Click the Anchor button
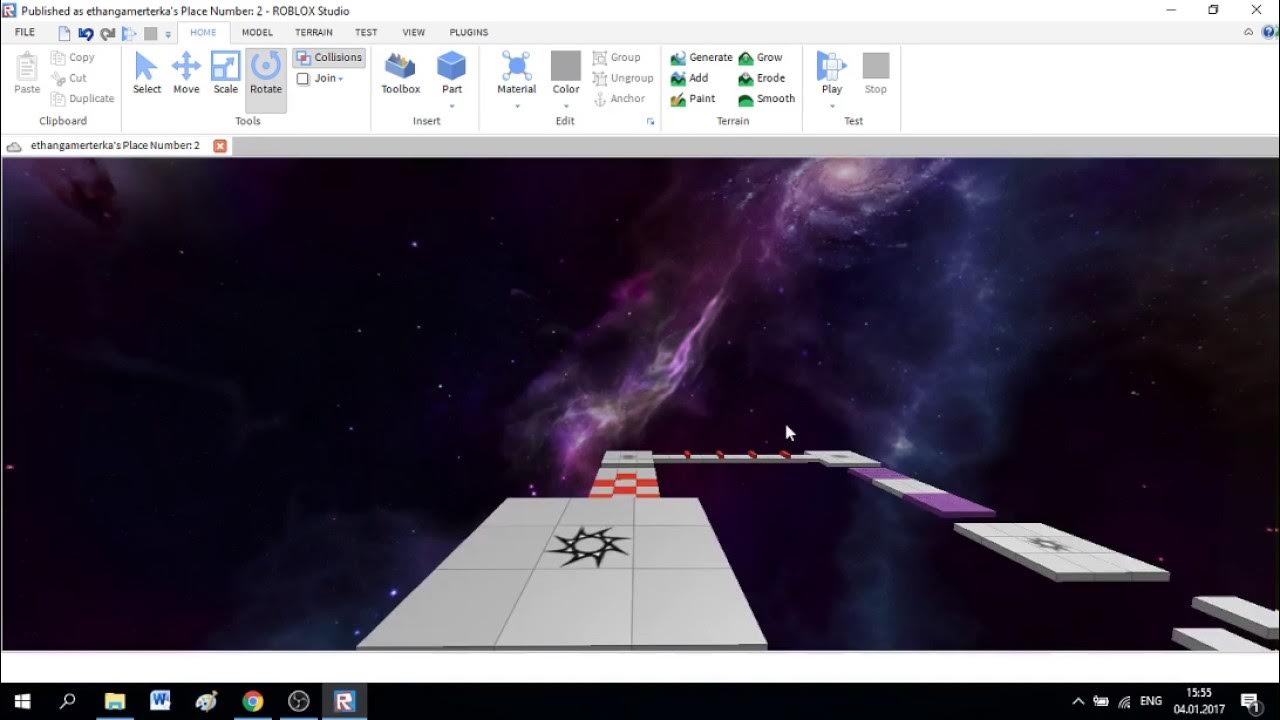This screenshot has width=1280, height=720. point(618,99)
